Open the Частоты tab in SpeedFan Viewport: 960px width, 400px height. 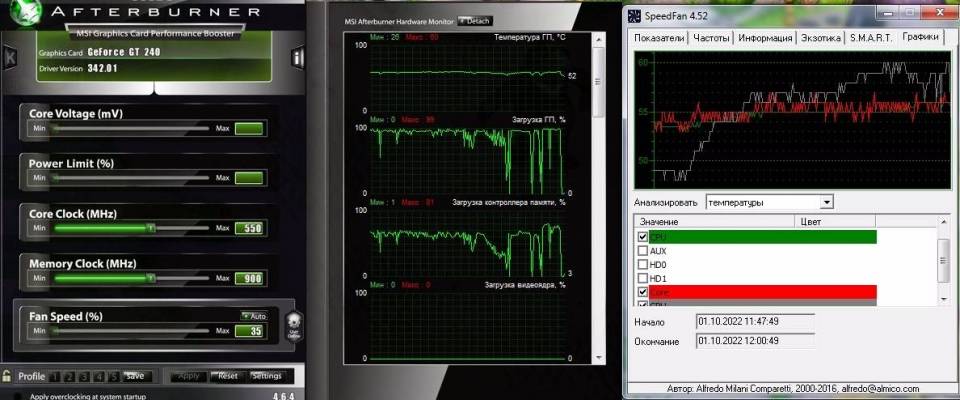coord(711,37)
